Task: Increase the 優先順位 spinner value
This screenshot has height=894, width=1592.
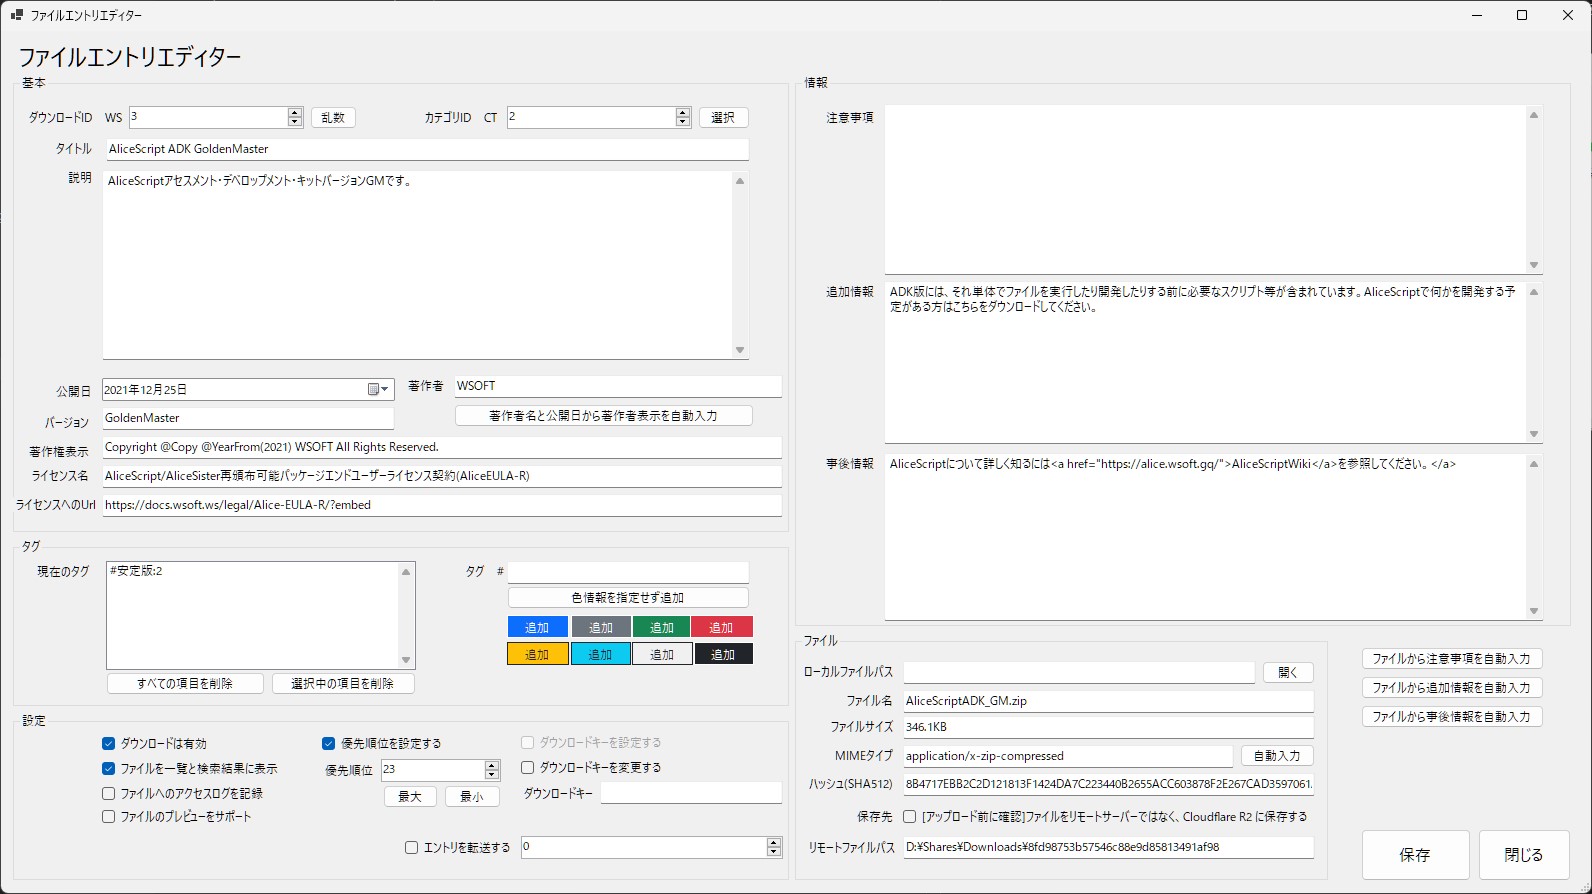Action: (492, 765)
